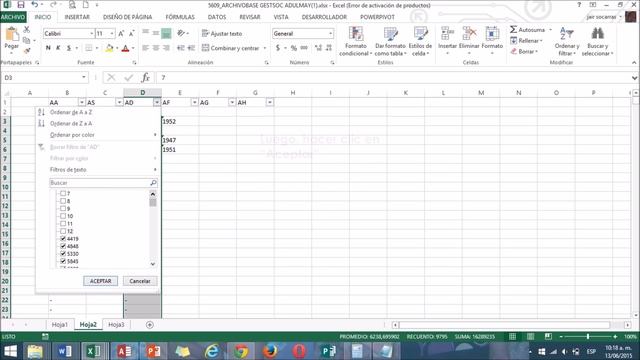
Task: Click Autosuma sigma icon
Action: (513, 30)
